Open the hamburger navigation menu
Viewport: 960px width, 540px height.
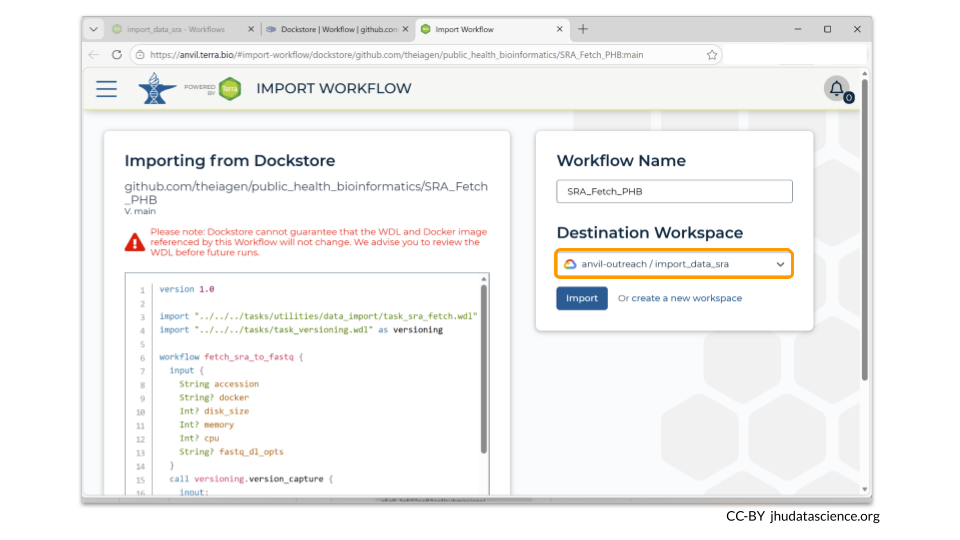[107, 89]
